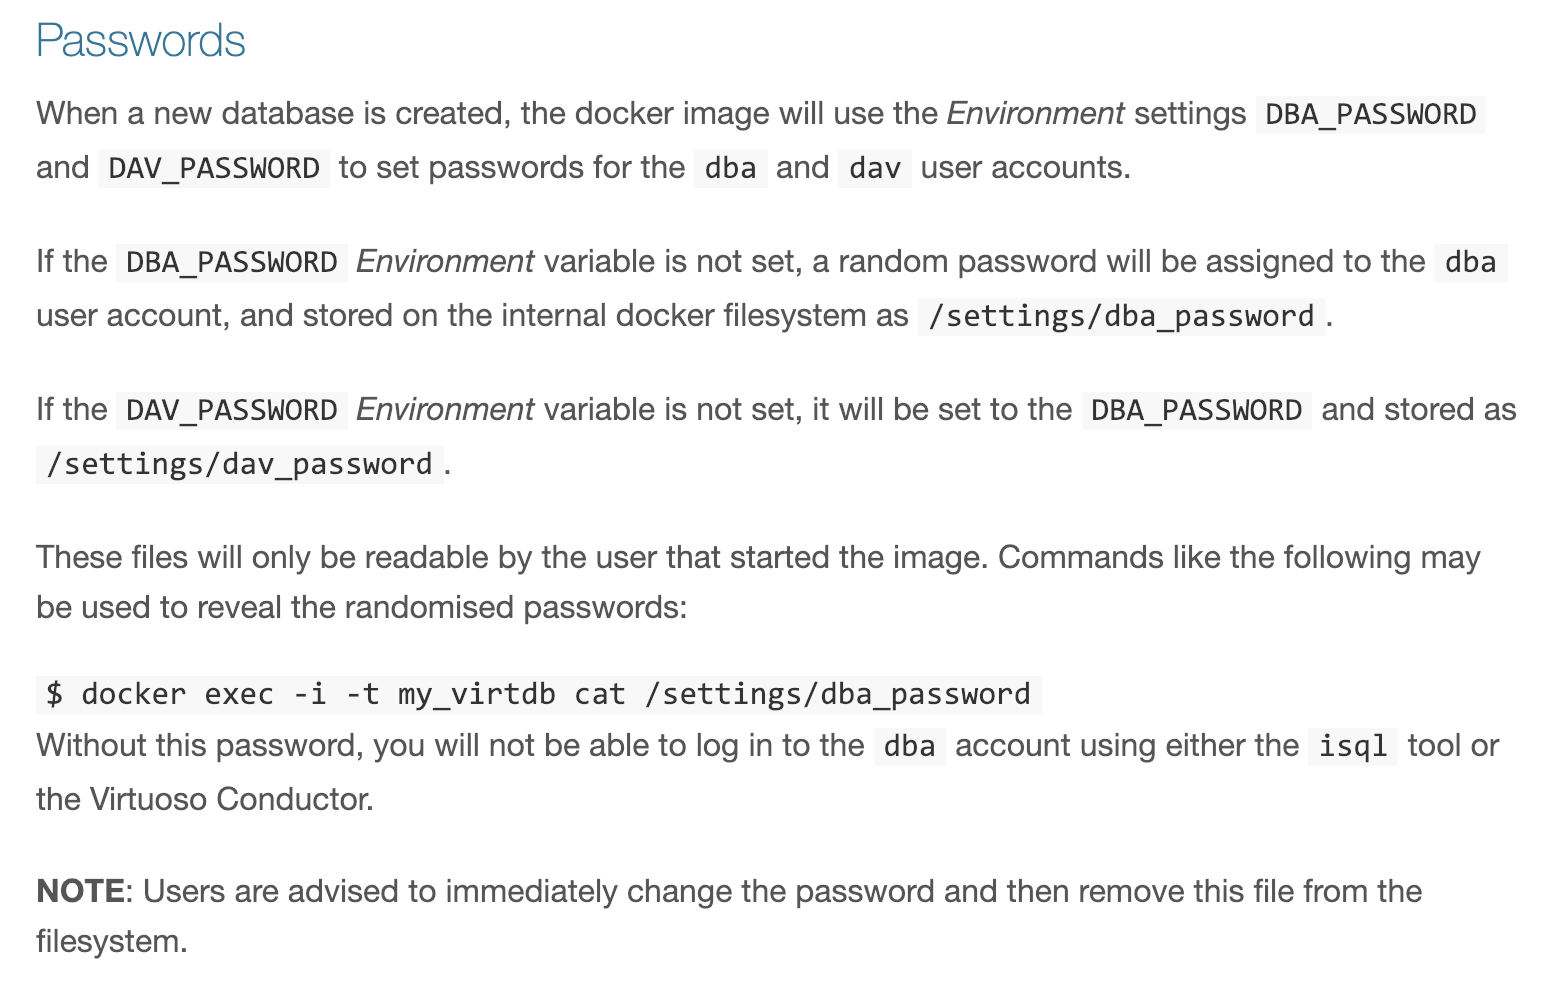Click DBA_PASSWORD code before 'and stored as'
The image size is (1560, 996).
coord(1196,410)
